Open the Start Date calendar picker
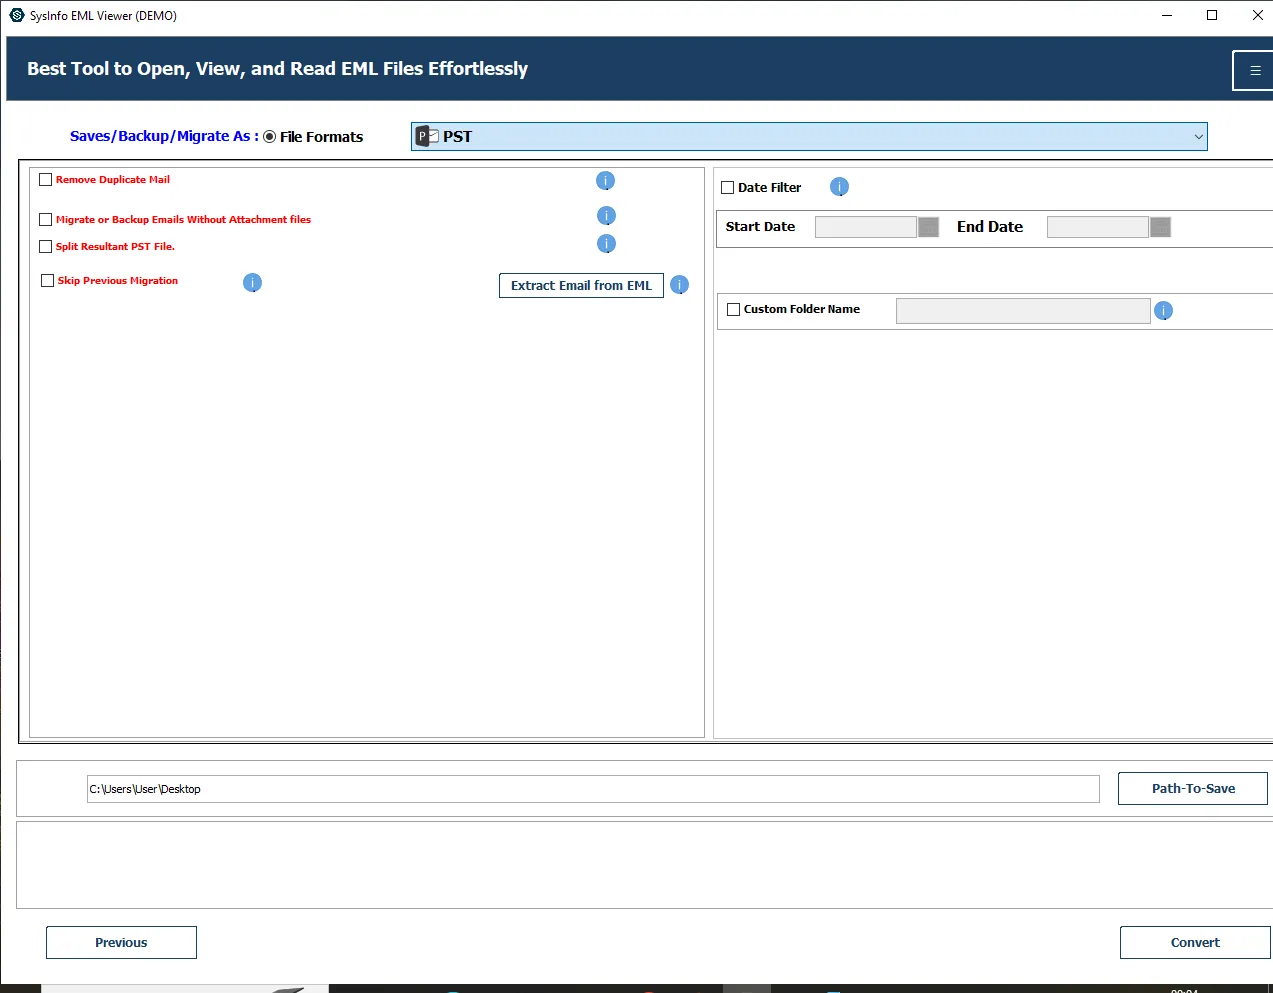This screenshot has width=1273, height=993. 928,227
